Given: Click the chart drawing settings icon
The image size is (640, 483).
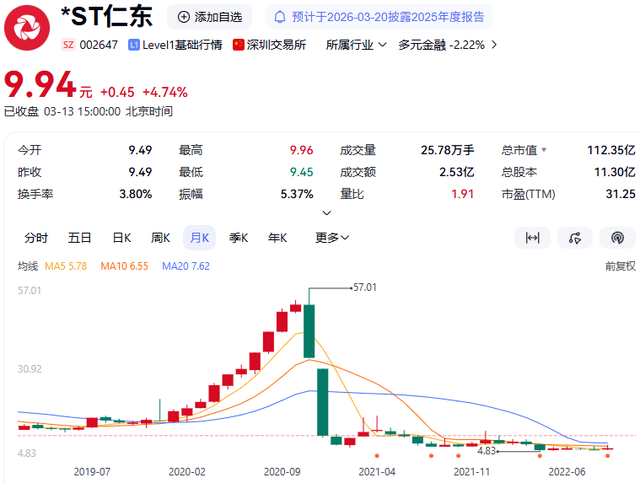Looking at the screenshot, I should 575,238.
